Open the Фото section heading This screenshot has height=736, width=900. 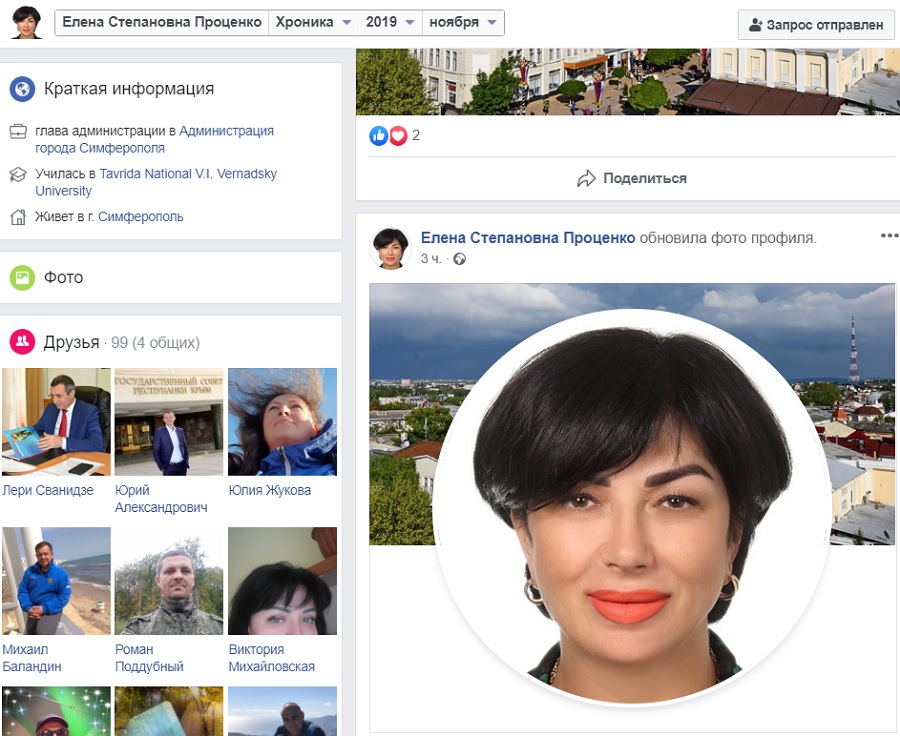click(64, 278)
